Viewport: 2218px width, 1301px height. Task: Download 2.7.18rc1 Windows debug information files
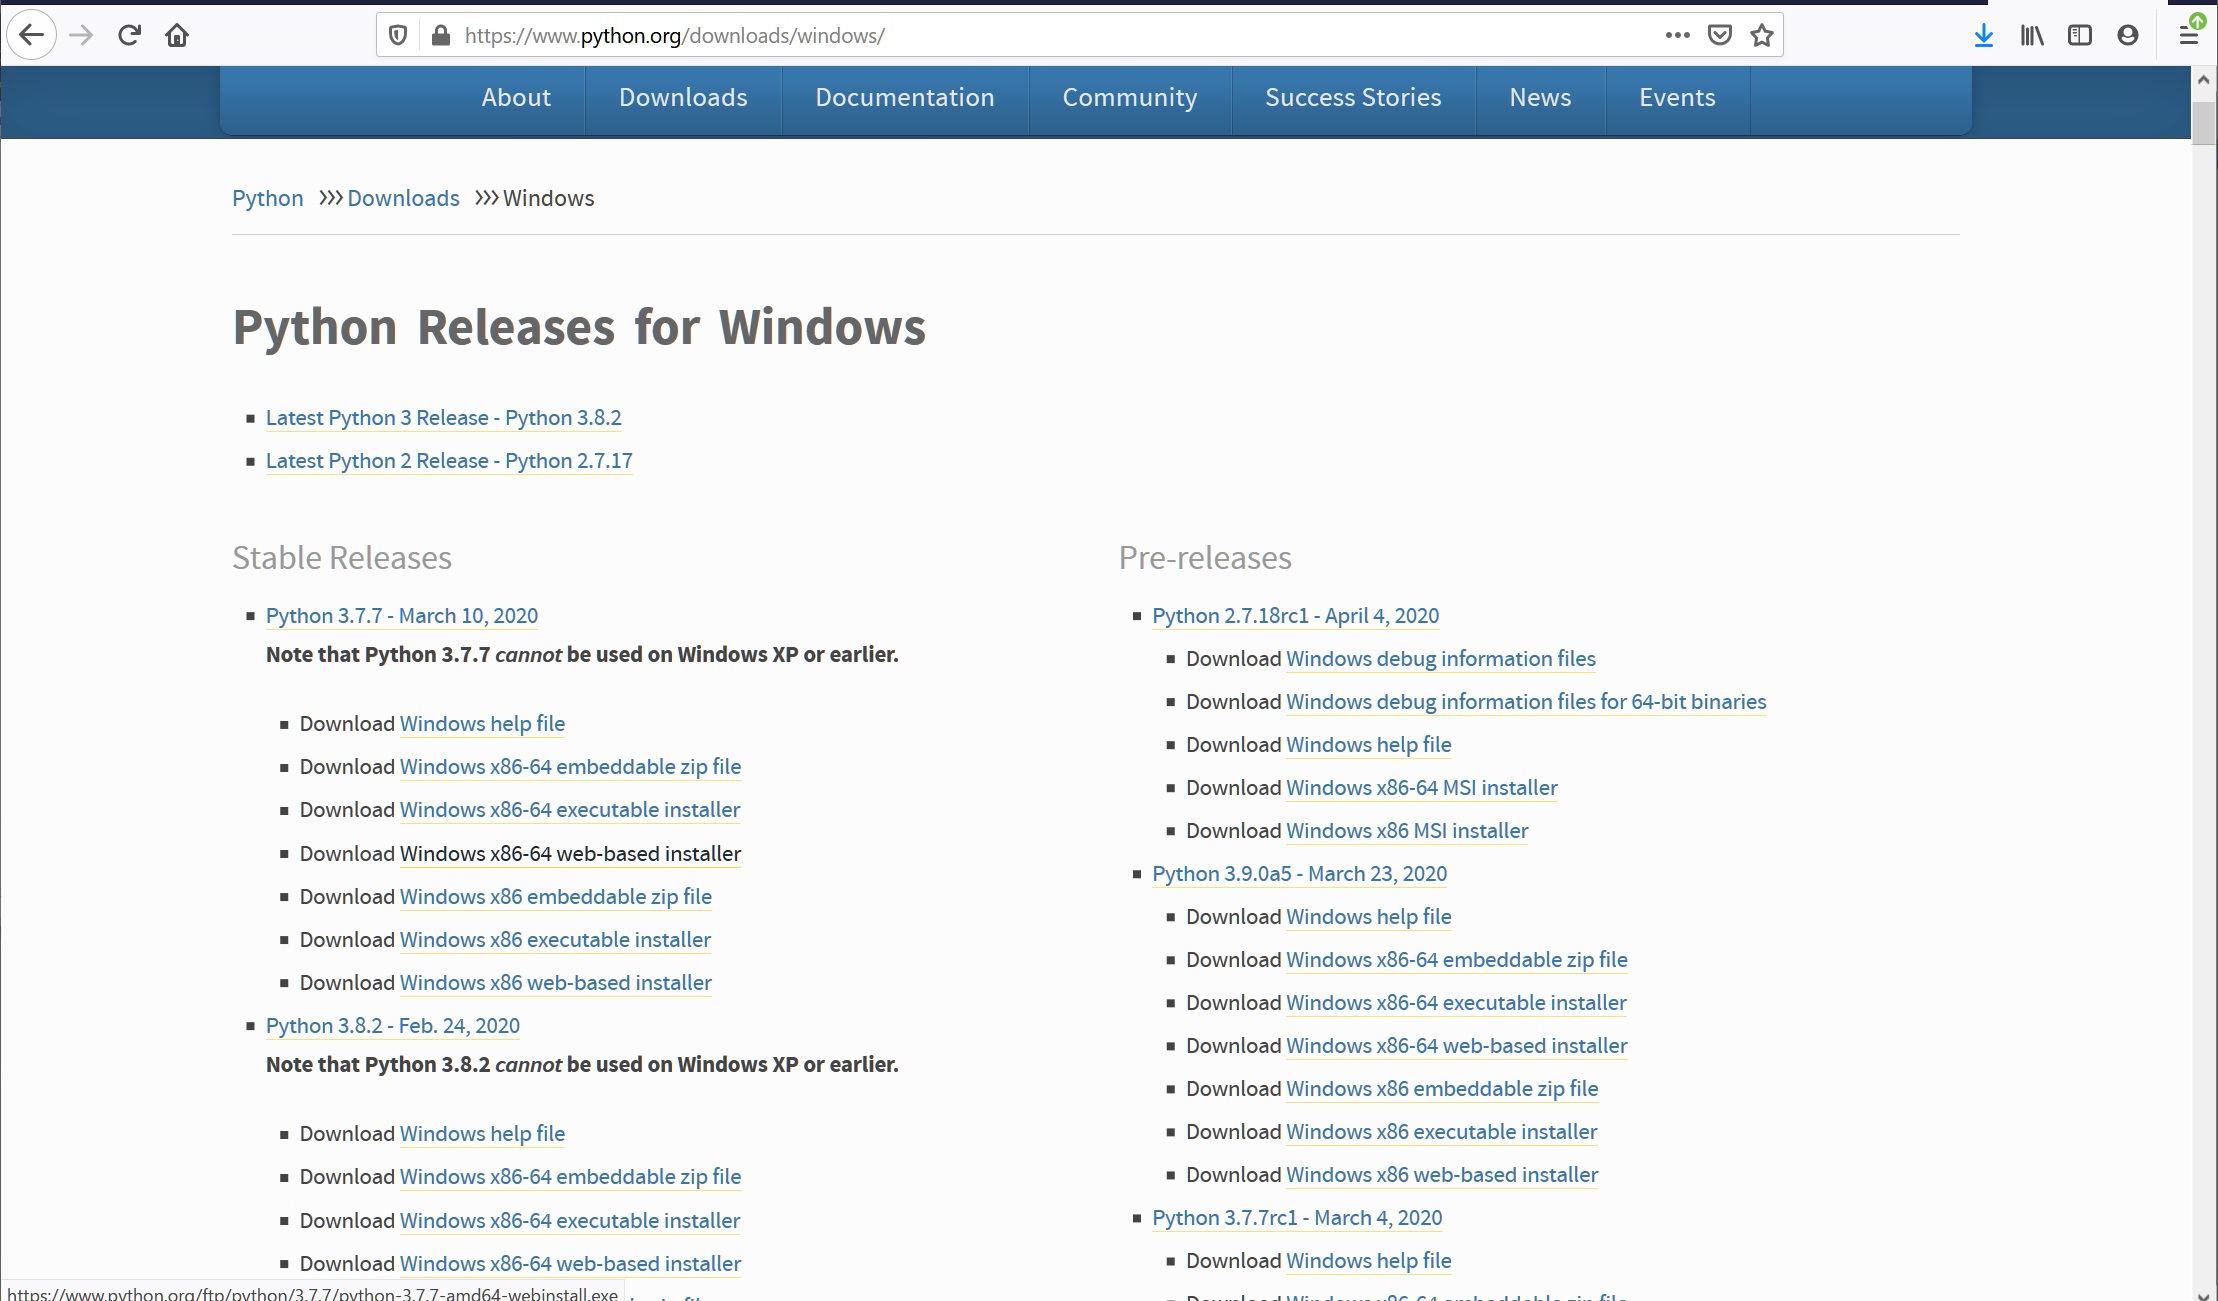pos(1441,659)
